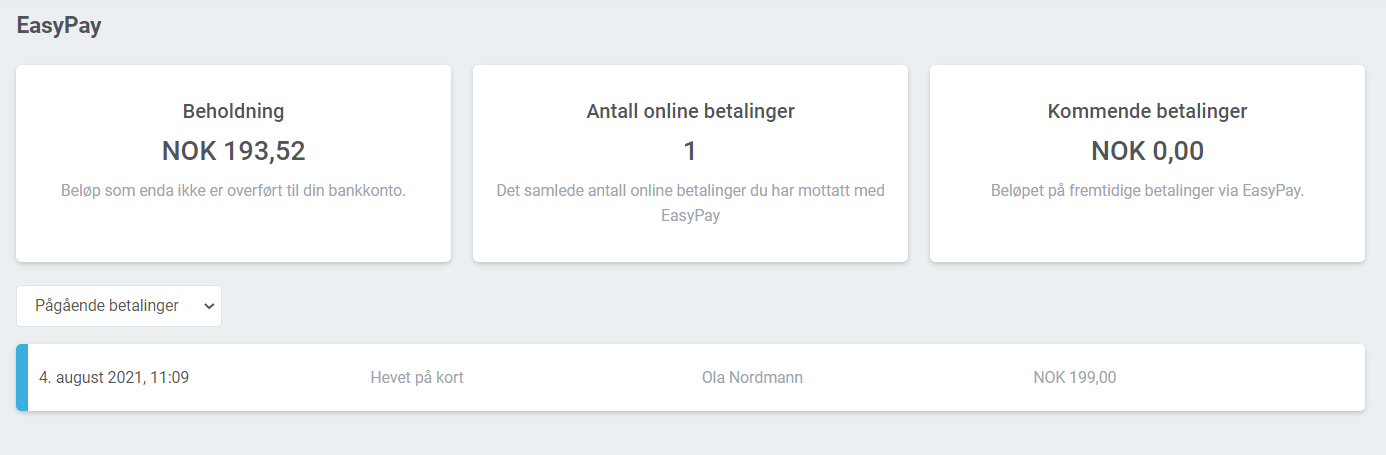This screenshot has height=455, width=1386.
Task: Click 'EasyPay' word under online payments count
Action: click(690, 215)
